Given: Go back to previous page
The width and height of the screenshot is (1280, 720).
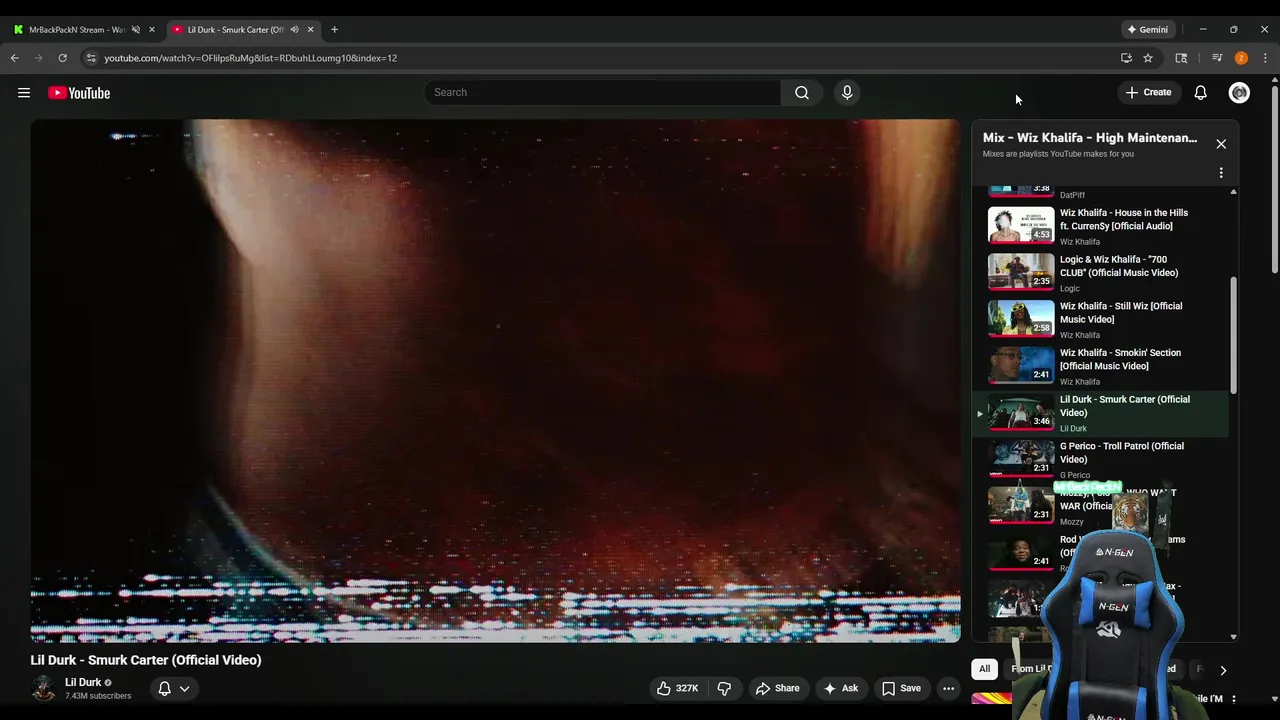Looking at the screenshot, I should coord(15,58).
